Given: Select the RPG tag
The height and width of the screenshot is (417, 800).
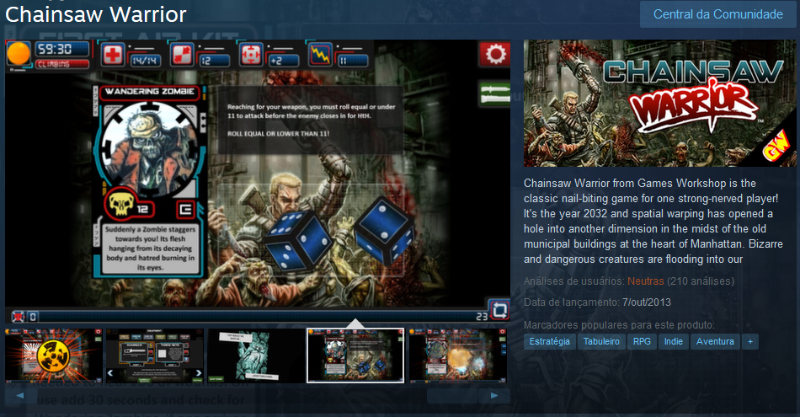Looking at the screenshot, I should (642, 341).
